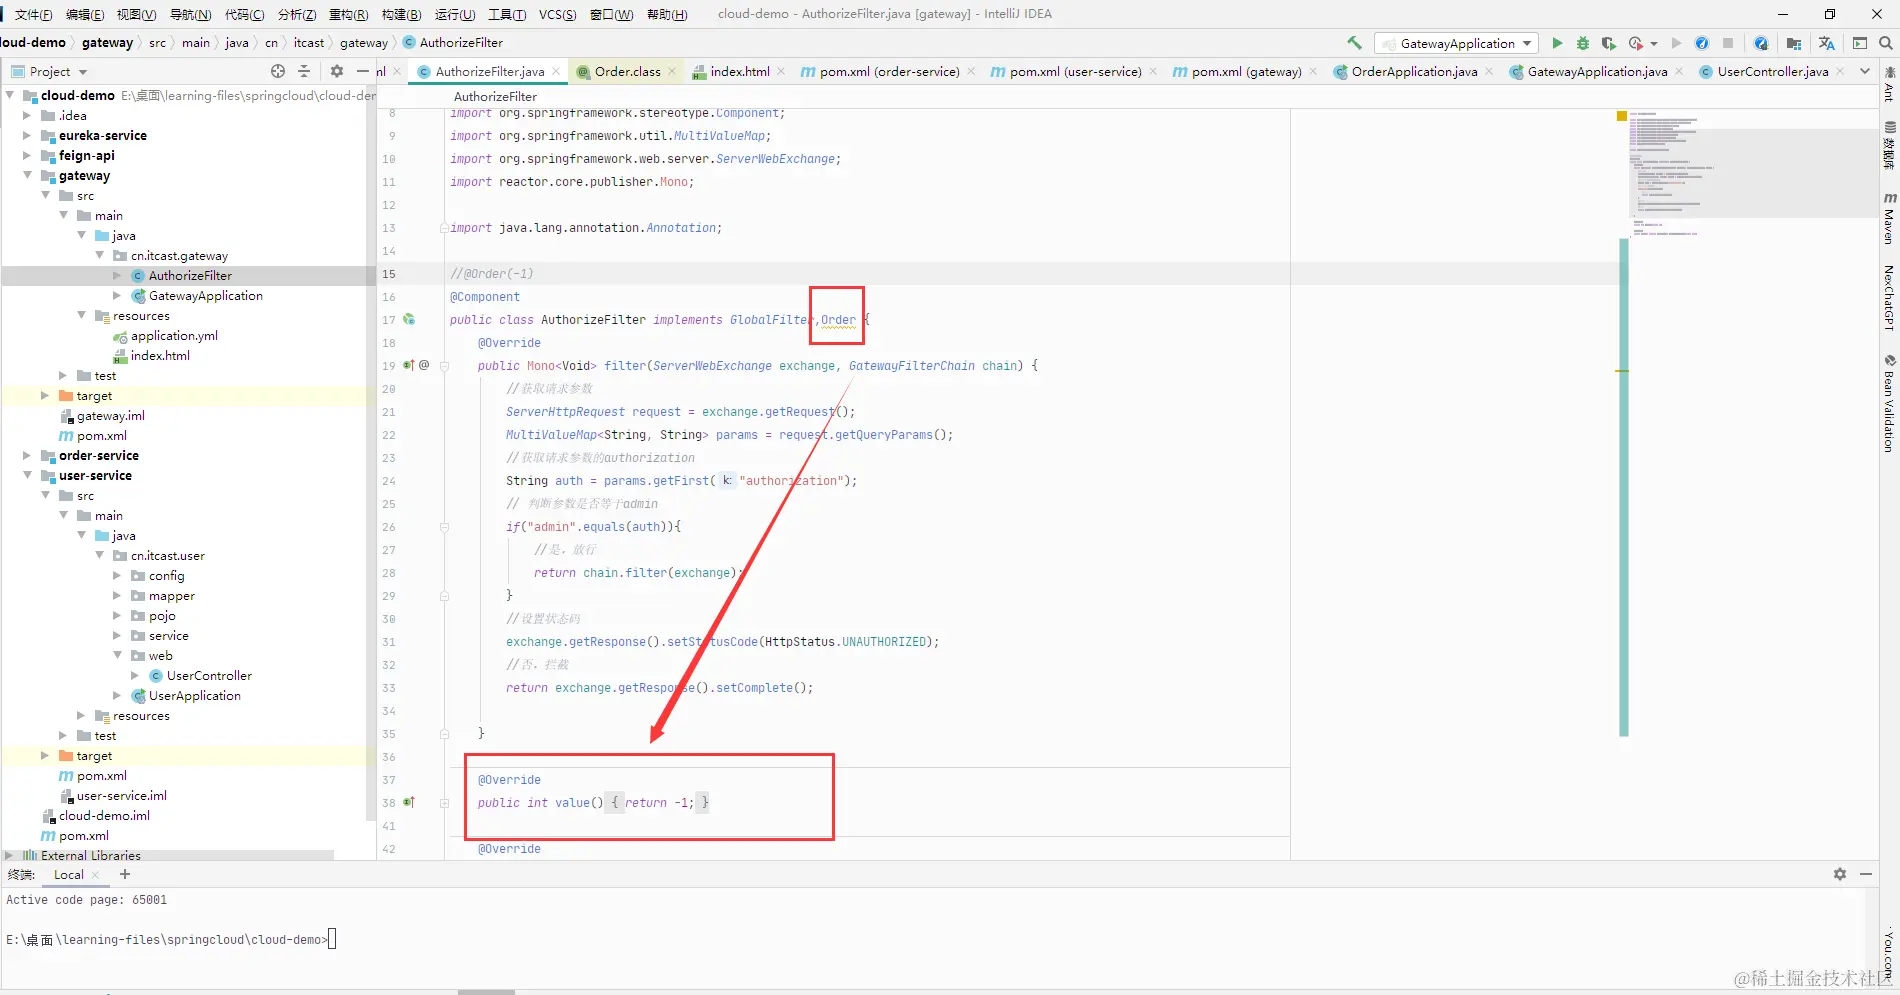This screenshot has width=1900, height=995.
Task: Click the AuthorizeFilter structure breadcrumb above code
Action: click(495, 96)
